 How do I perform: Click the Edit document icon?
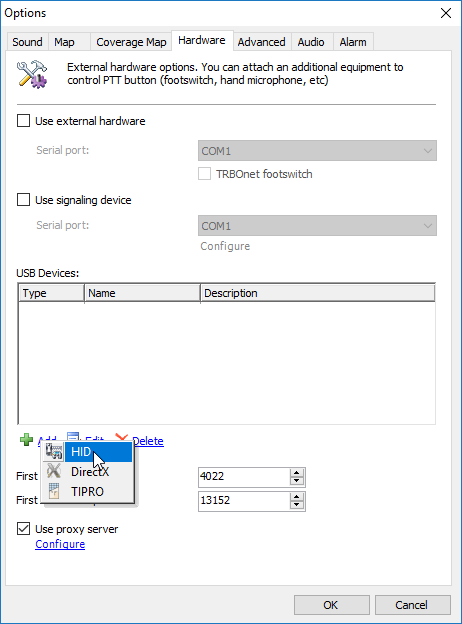(73, 437)
